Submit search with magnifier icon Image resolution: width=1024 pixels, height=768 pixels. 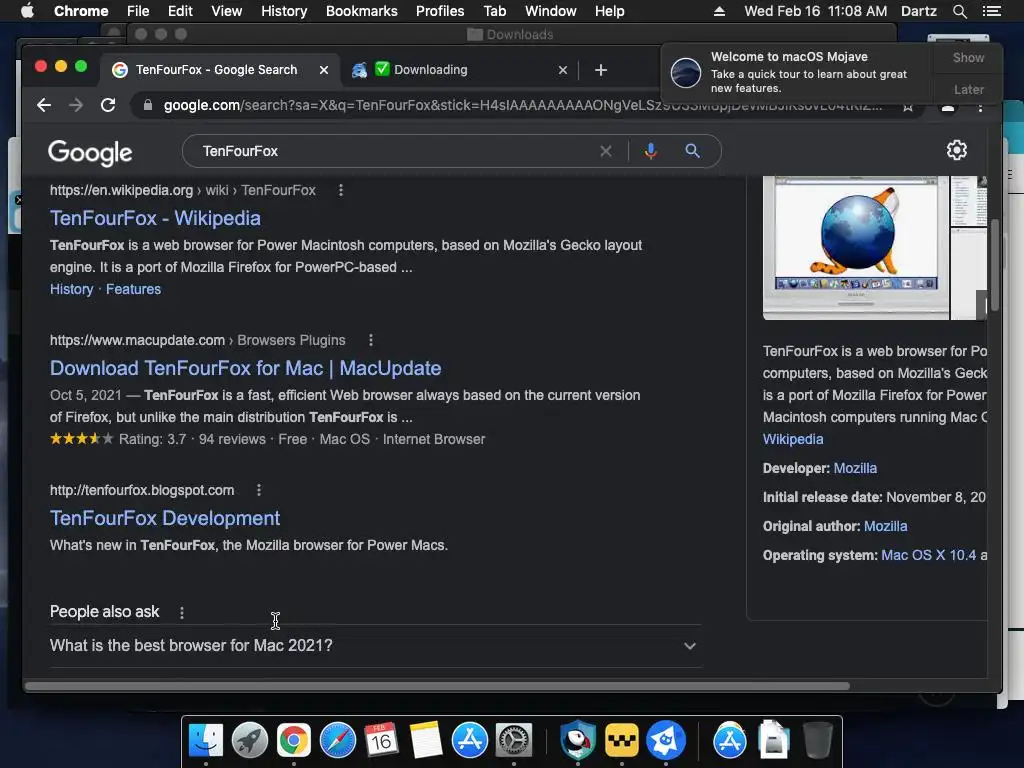(x=692, y=152)
